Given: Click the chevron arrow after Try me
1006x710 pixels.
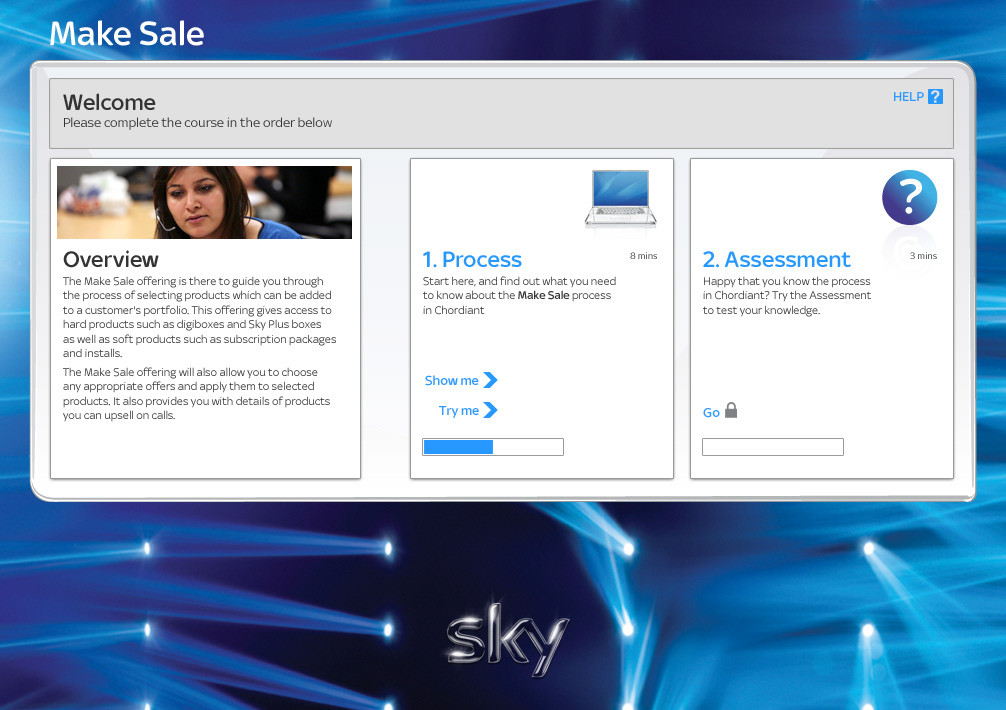Looking at the screenshot, I should pos(492,410).
